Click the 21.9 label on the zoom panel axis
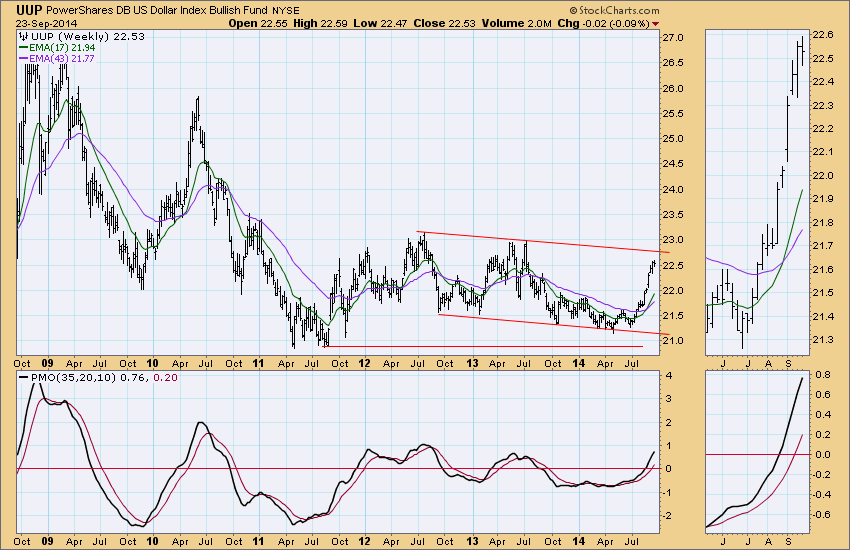The height and width of the screenshot is (550, 850). [x=823, y=199]
